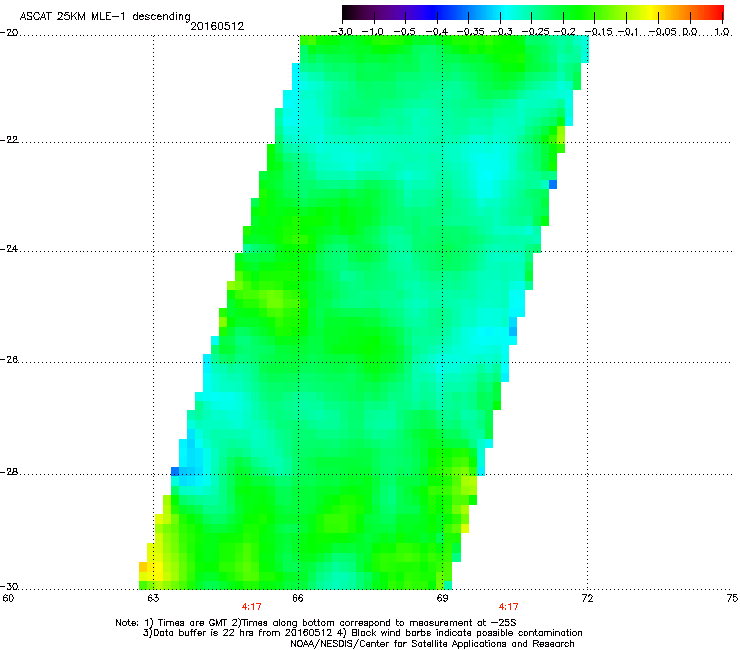The height and width of the screenshot is (650, 740).
Task: Click the "NOAA/NESDIS/Center for Satellite Applications and Research" credit
Action: [x=432, y=644]
